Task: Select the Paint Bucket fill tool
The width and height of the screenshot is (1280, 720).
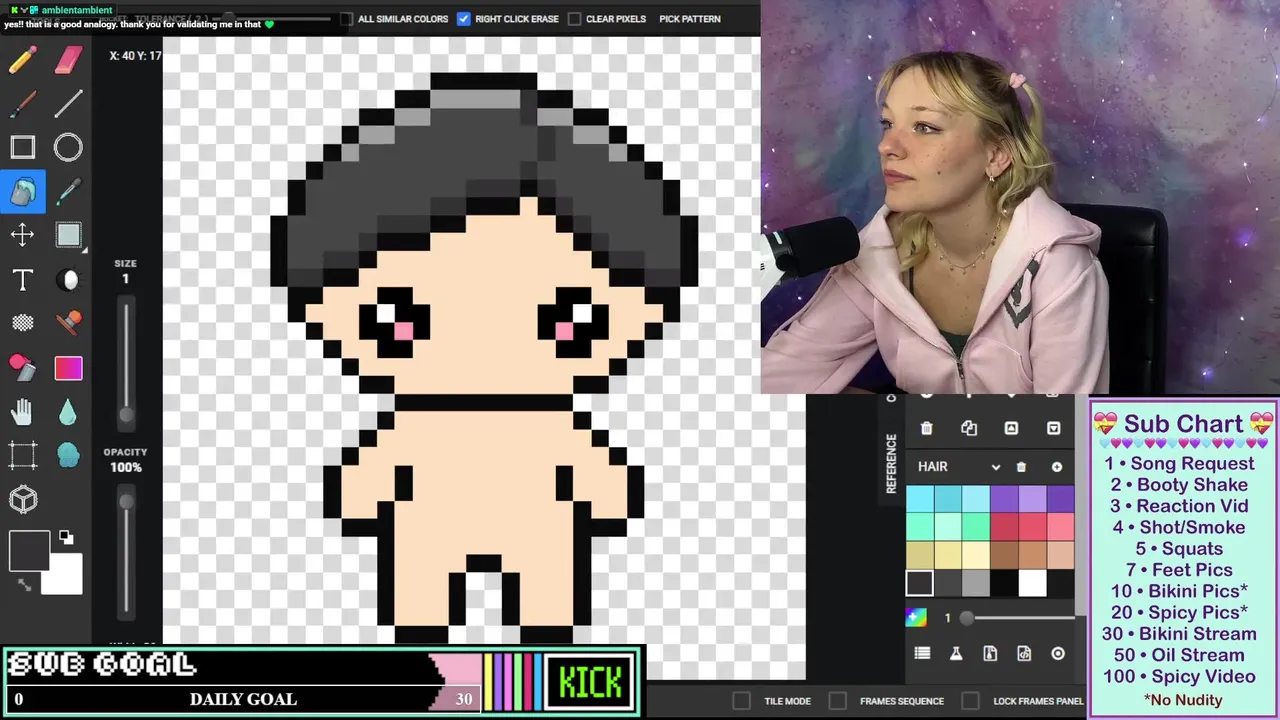Action: [22, 192]
